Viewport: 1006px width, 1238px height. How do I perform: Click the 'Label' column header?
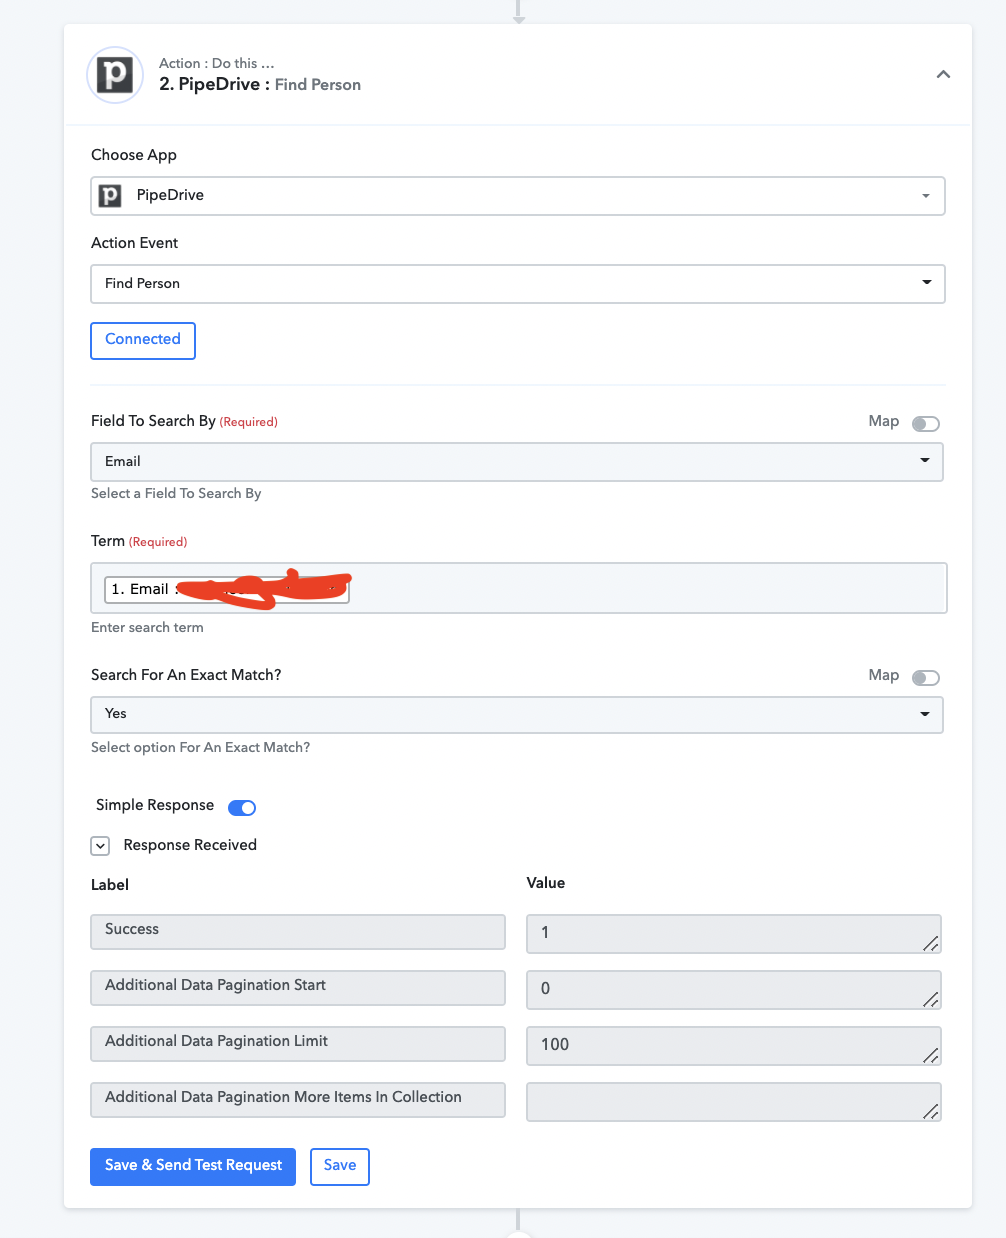pyautogui.click(x=110, y=885)
